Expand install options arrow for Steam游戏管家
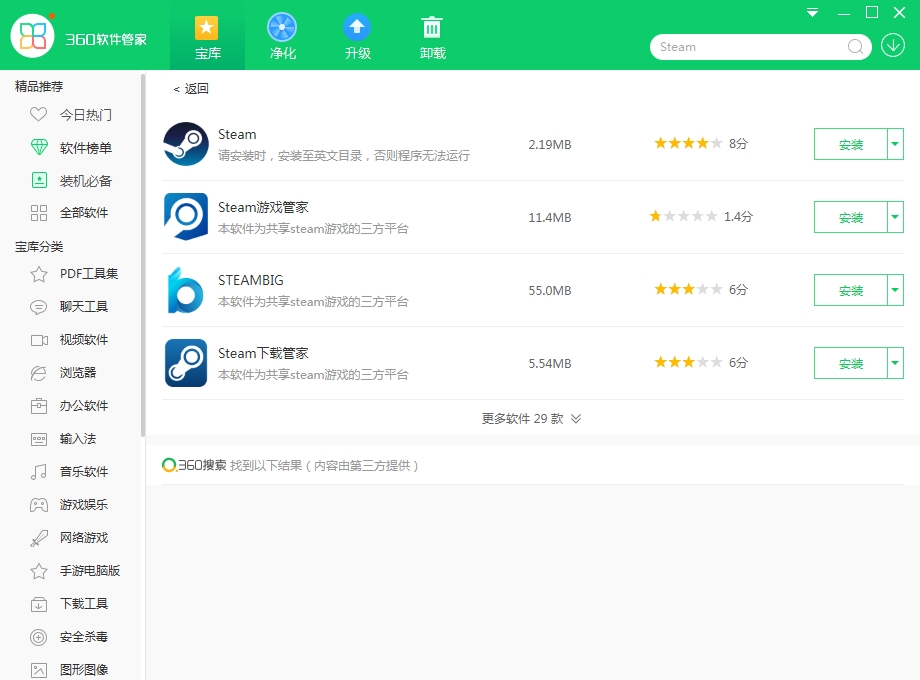This screenshot has height=680, width=920. (895, 217)
